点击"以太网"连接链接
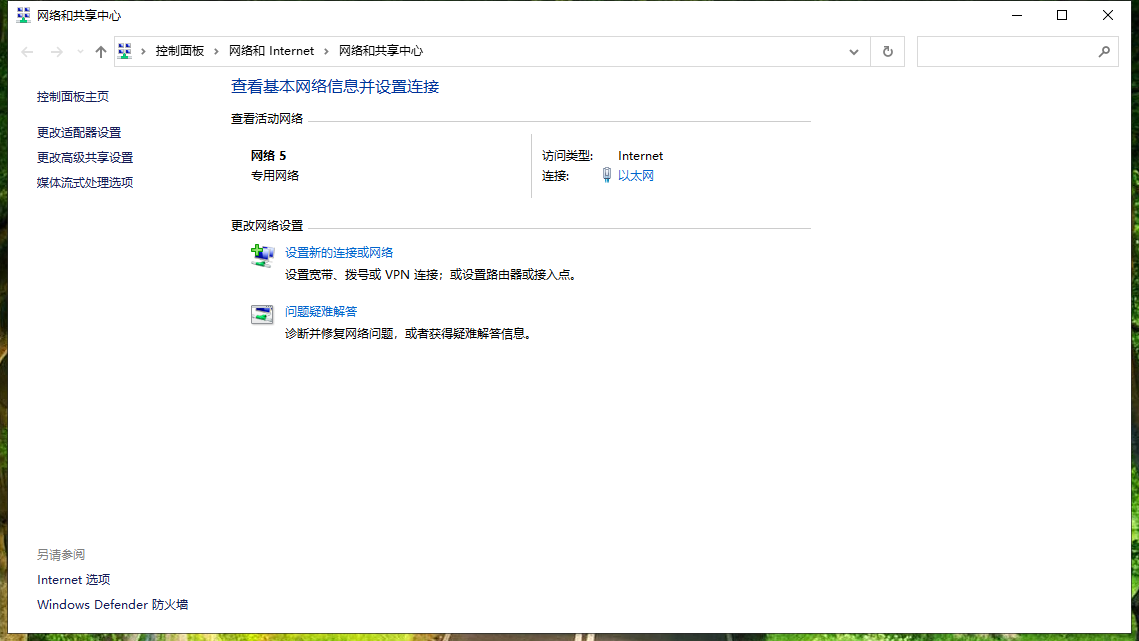The height and width of the screenshot is (641, 1139). pos(634,173)
